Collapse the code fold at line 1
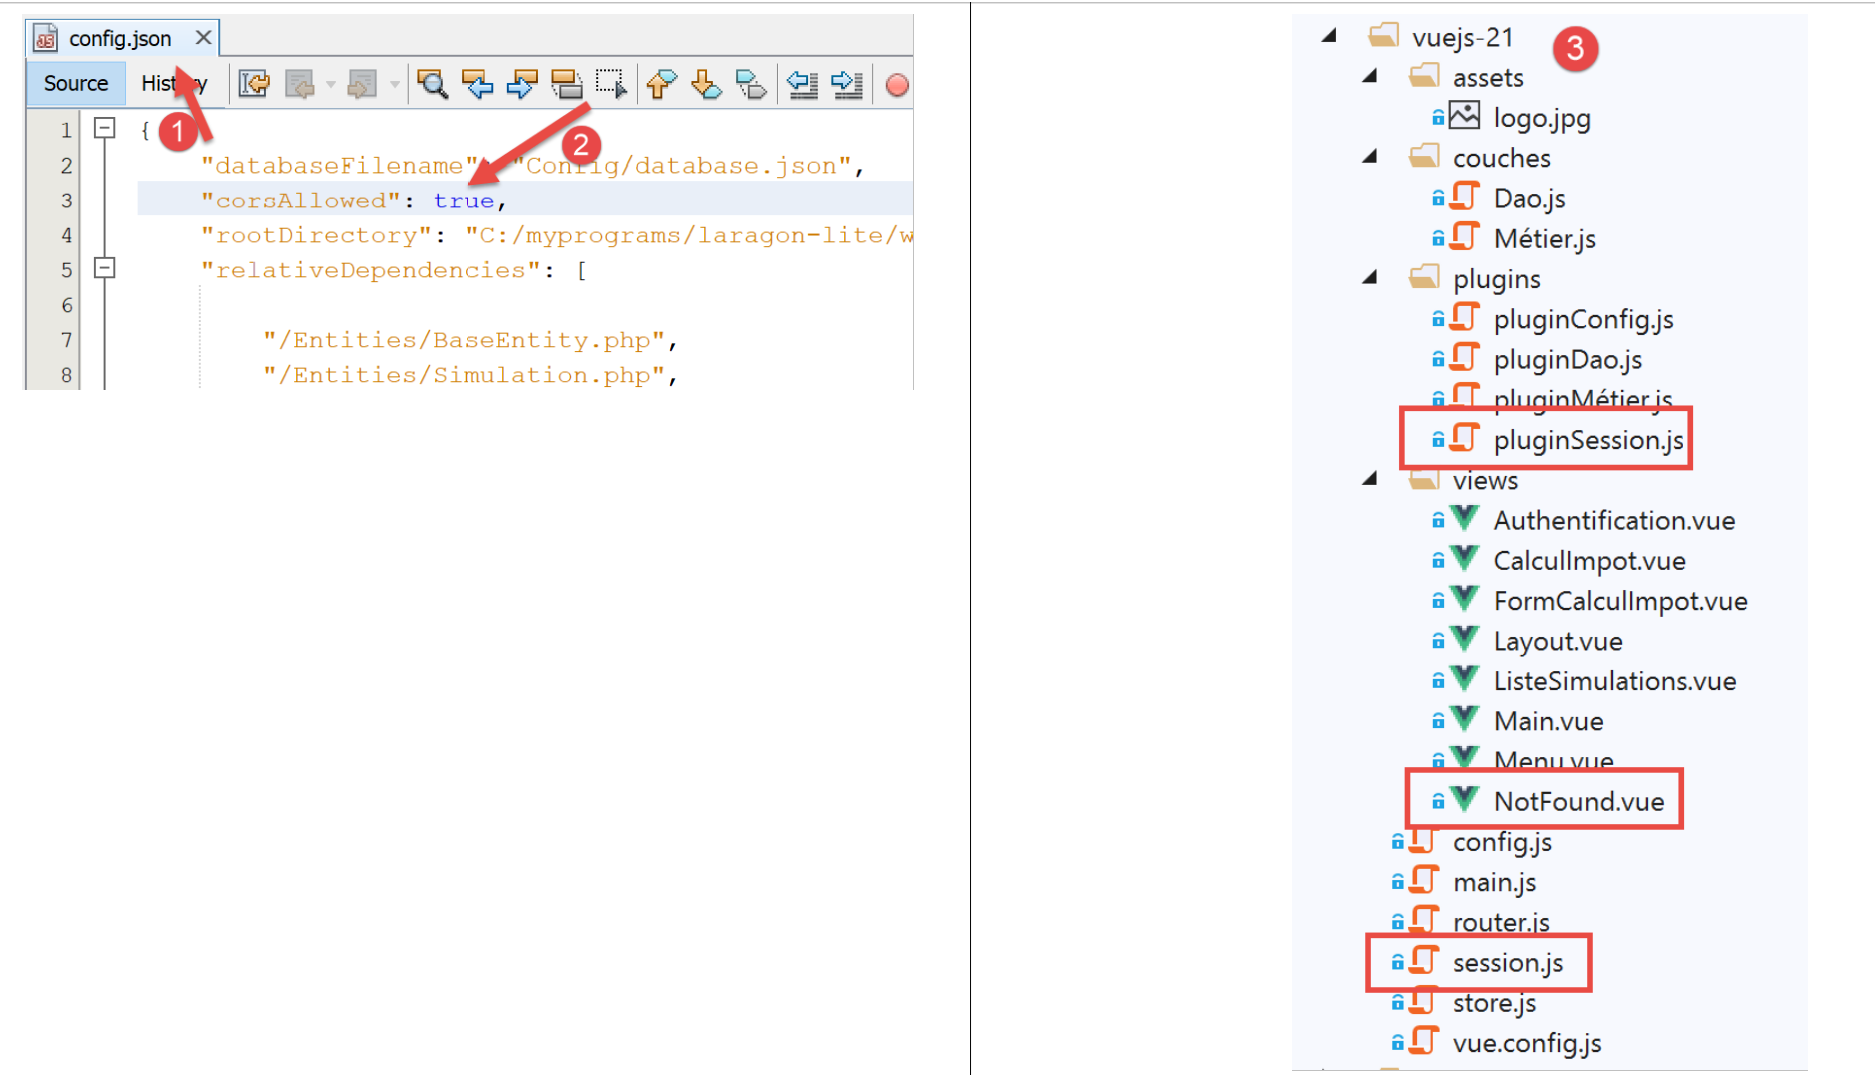Viewport: 1875px width, 1075px height. (x=104, y=128)
